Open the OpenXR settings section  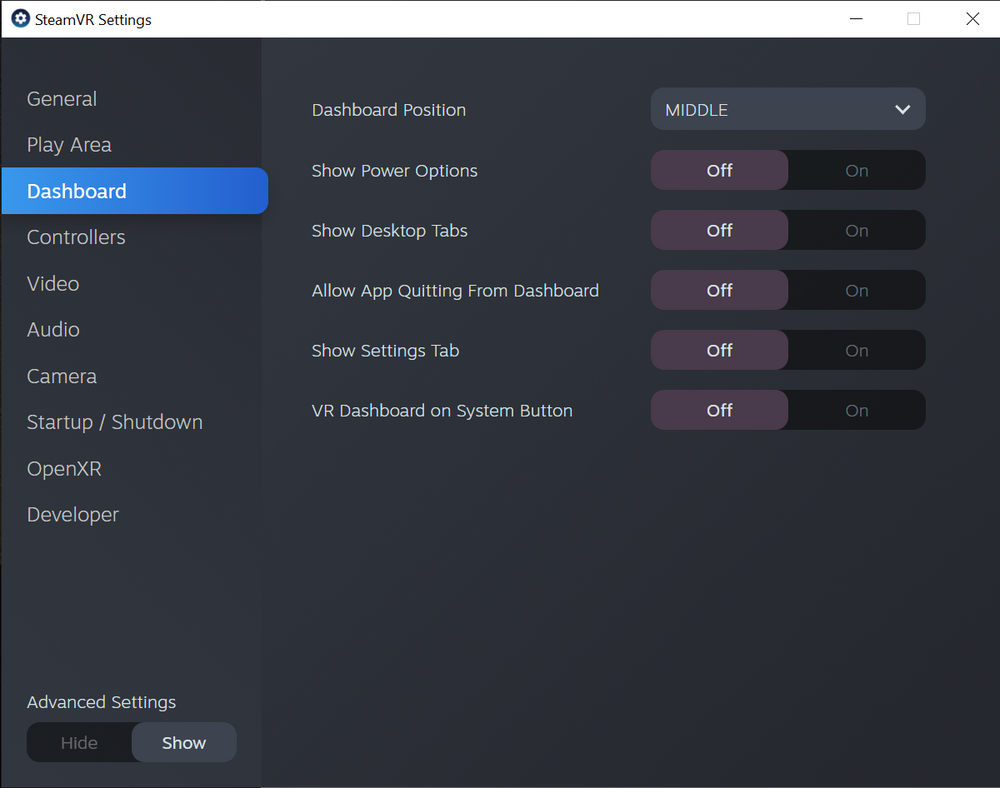(x=64, y=468)
